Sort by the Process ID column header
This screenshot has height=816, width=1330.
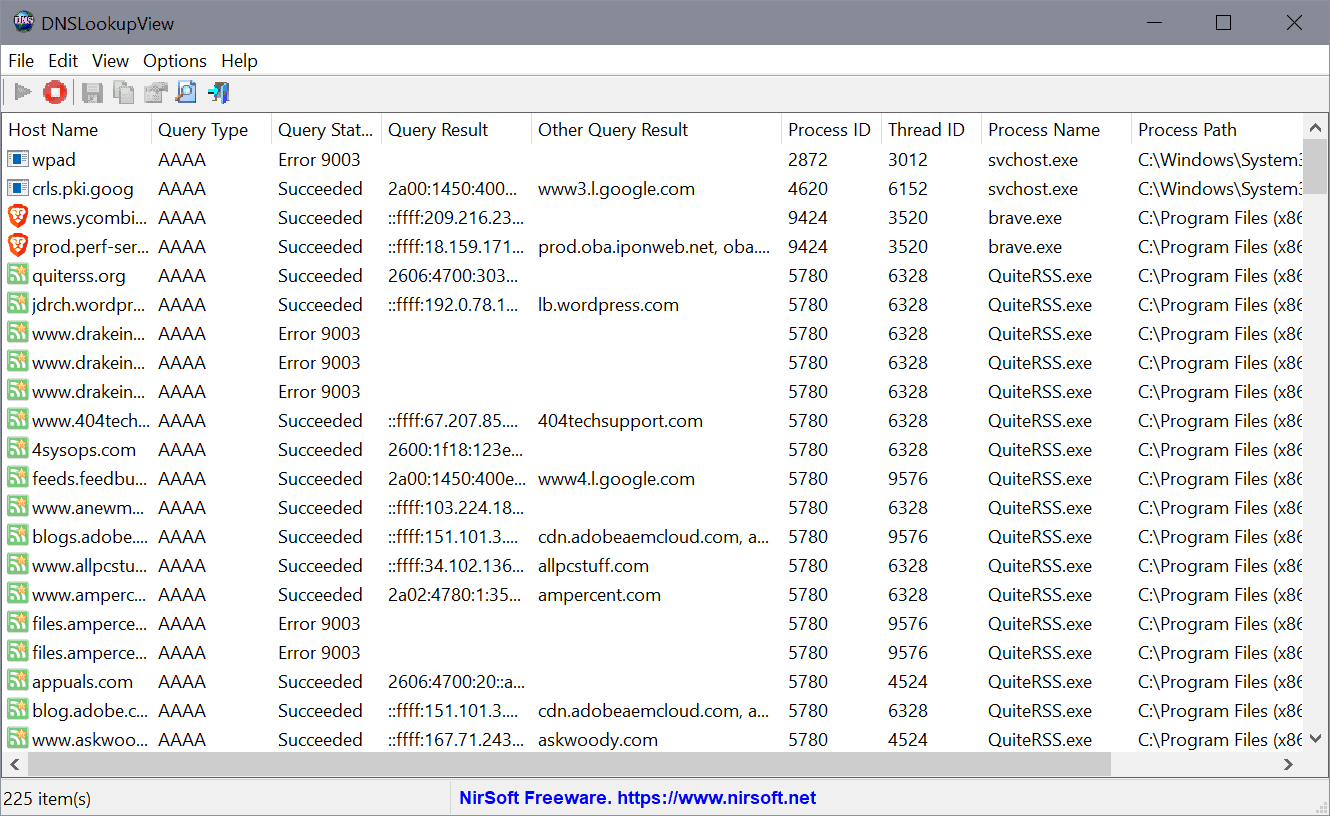(x=831, y=130)
